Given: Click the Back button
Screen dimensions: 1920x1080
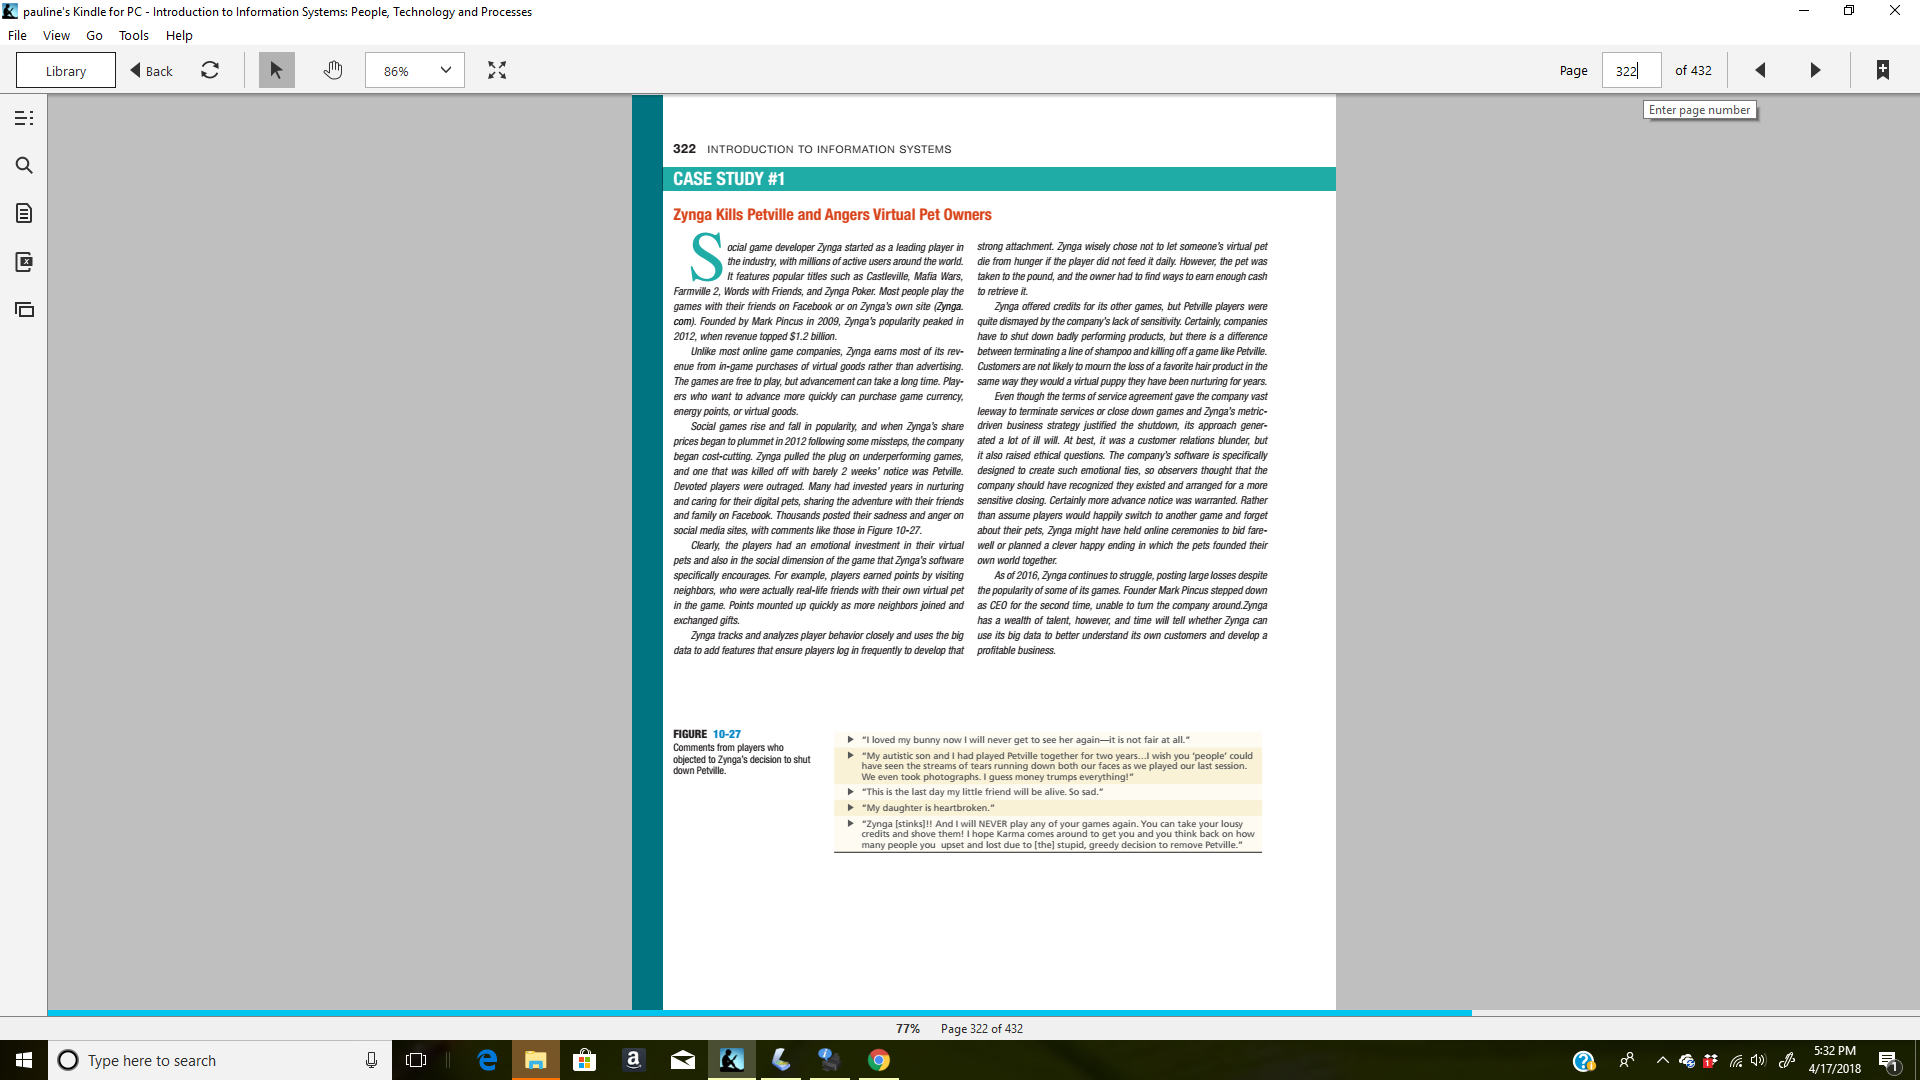Looking at the screenshot, I should point(152,71).
